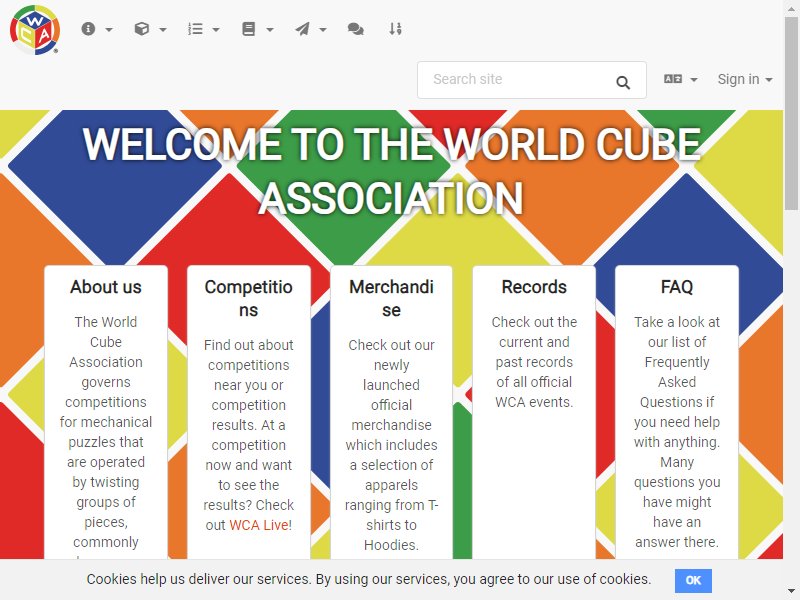
Task: Open the Sign in dropdown
Action: (x=745, y=79)
